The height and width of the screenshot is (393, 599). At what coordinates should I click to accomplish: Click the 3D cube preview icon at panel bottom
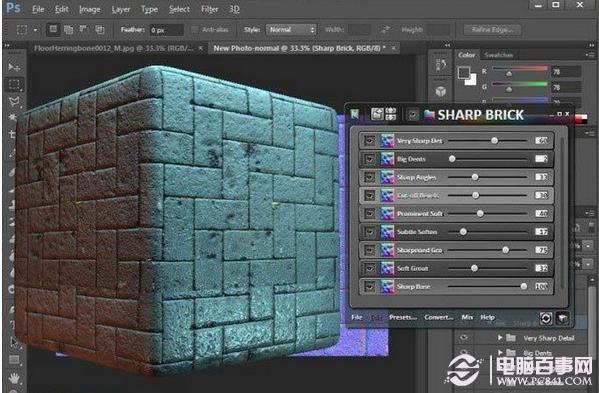coord(562,318)
